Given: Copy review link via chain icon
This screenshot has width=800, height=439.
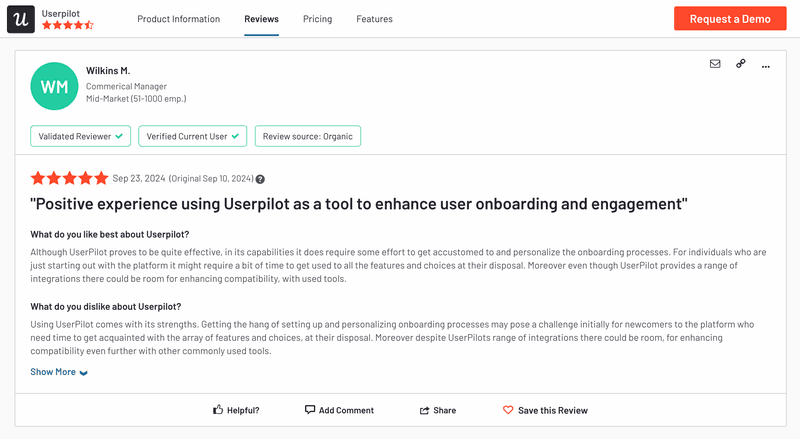Looking at the screenshot, I should tap(741, 64).
